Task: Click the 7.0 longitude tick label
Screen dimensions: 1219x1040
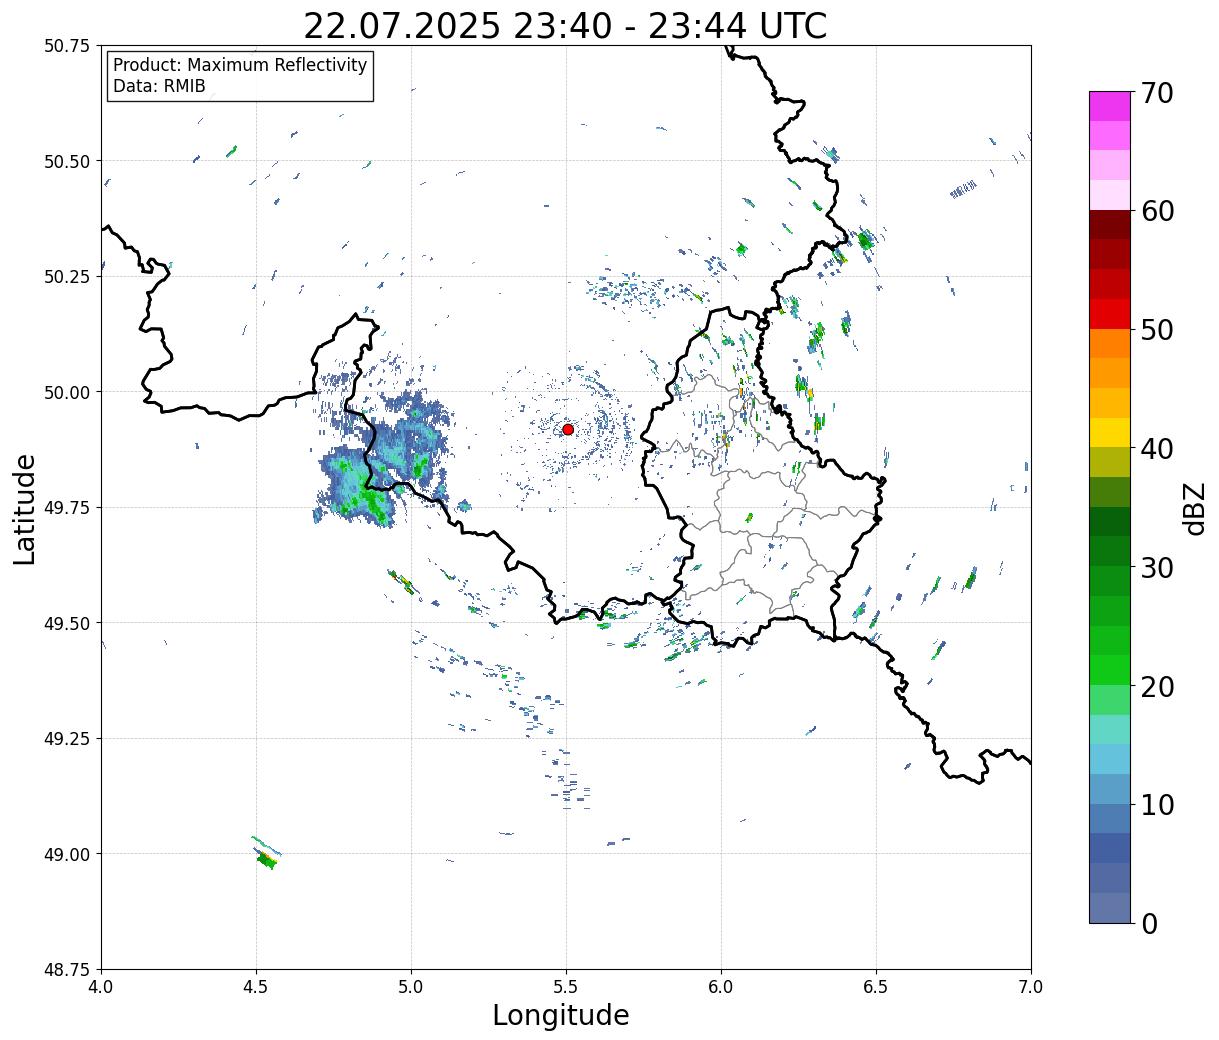Action: (x=1031, y=987)
